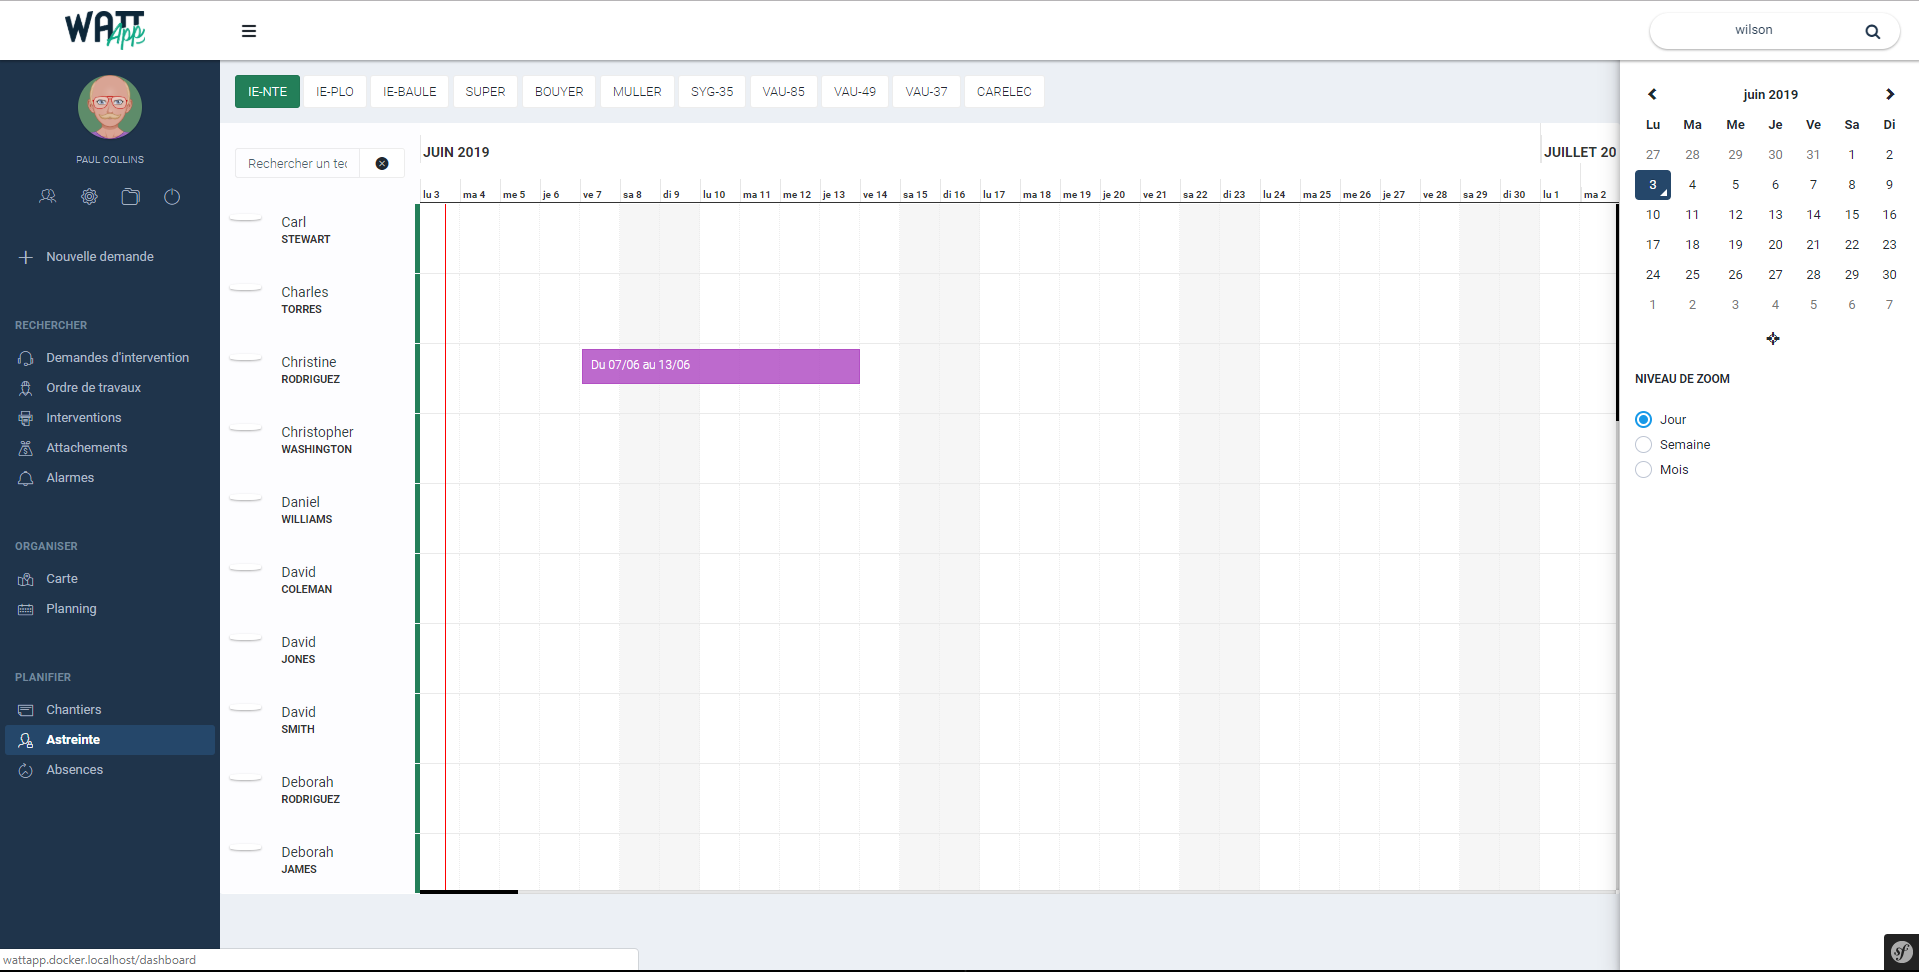Image resolution: width=1919 pixels, height=972 pixels.
Task: Switch to the CARELEC tab
Action: tap(1003, 92)
